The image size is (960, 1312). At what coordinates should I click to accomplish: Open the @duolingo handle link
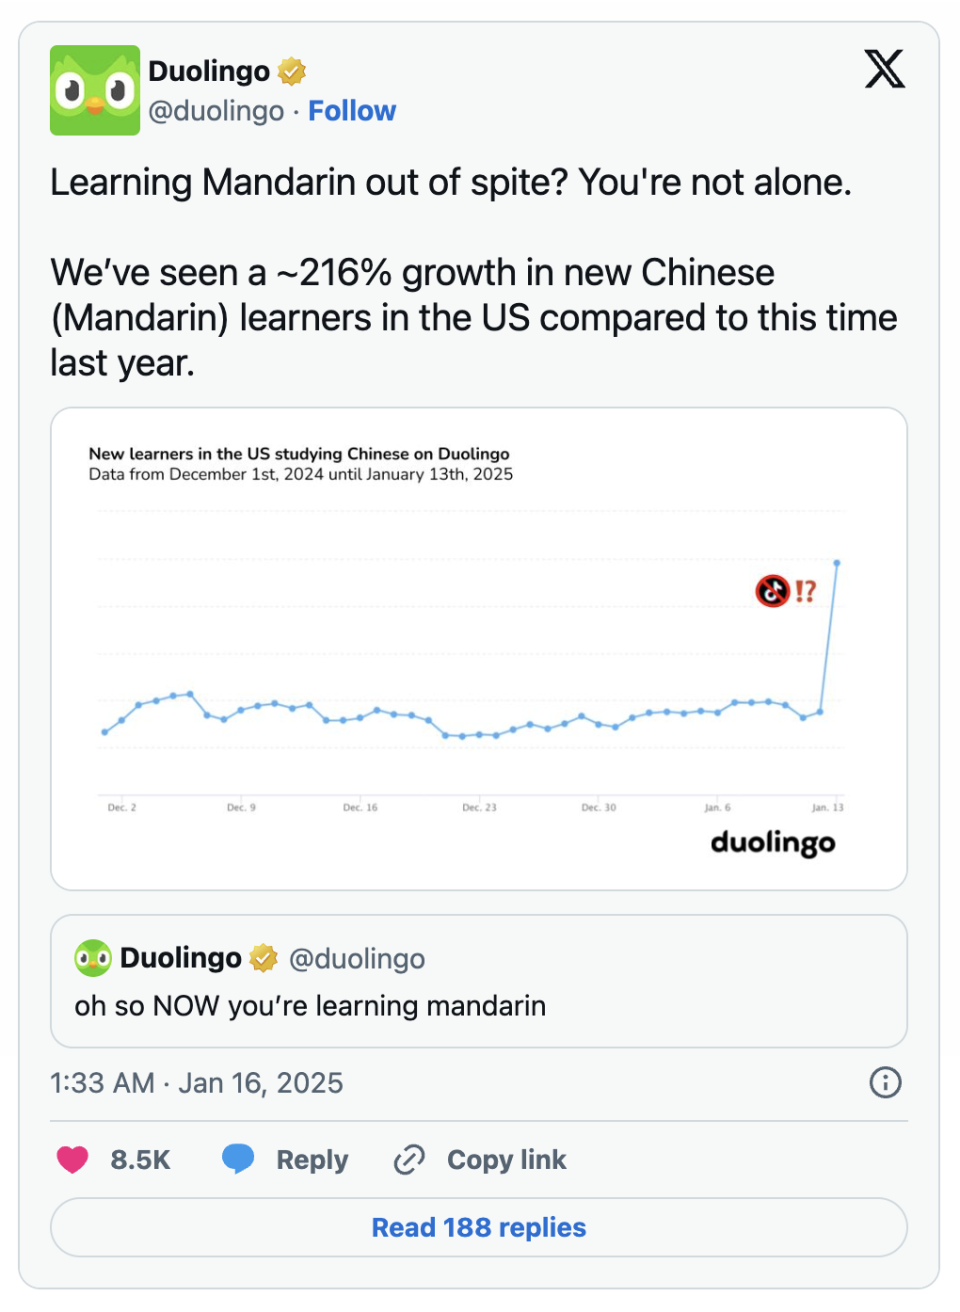[x=216, y=111]
